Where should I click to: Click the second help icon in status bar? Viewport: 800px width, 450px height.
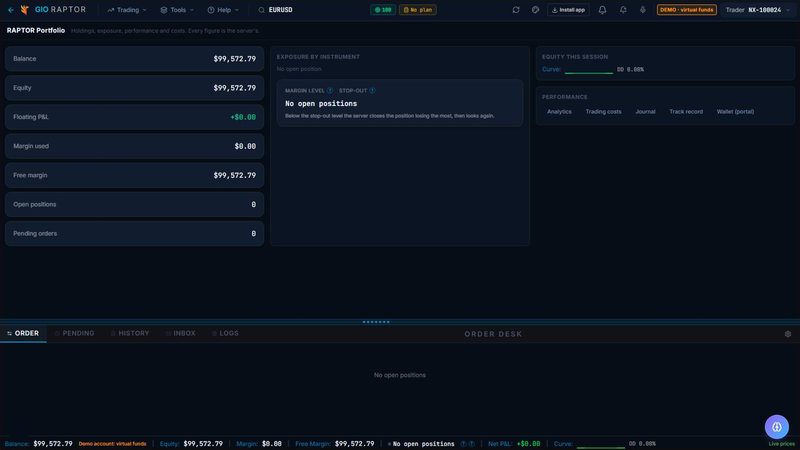click(x=472, y=444)
